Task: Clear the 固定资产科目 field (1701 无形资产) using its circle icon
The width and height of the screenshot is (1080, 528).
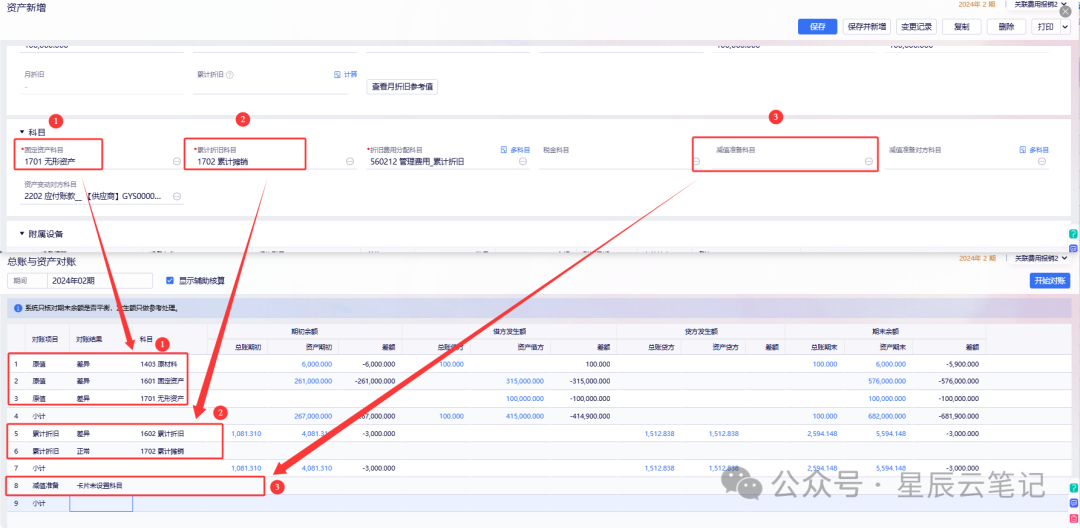Action: pos(177,162)
